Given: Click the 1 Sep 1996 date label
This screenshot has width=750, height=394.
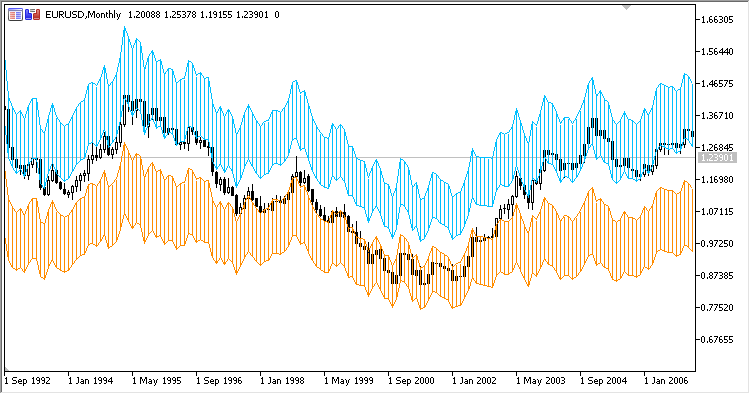Looking at the screenshot, I should click(x=219, y=381).
